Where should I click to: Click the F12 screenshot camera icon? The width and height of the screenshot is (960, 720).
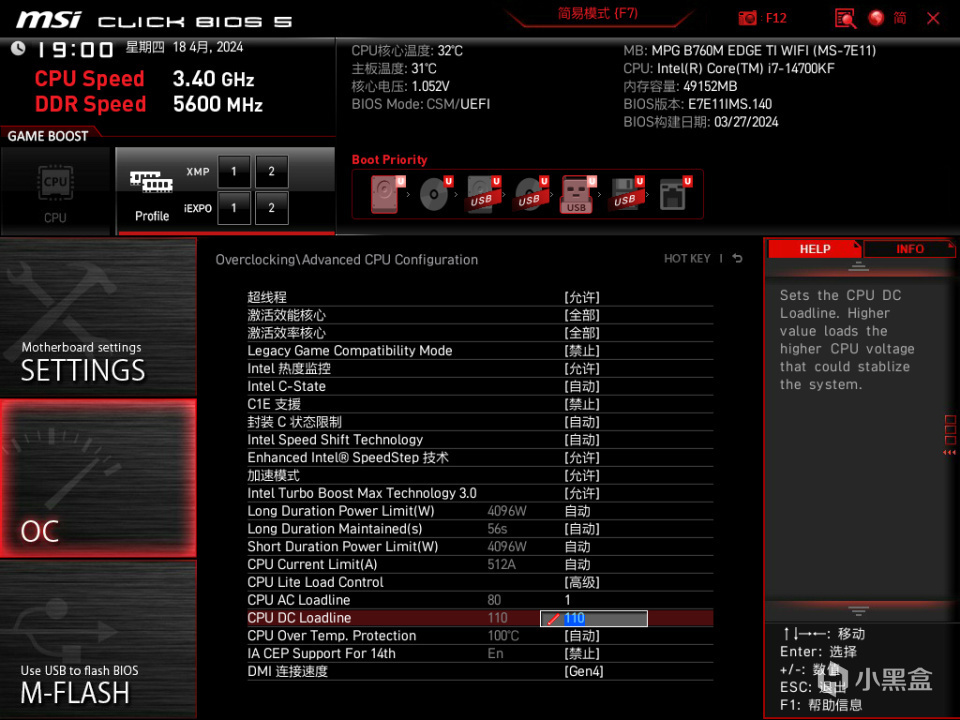pos(747,18)
